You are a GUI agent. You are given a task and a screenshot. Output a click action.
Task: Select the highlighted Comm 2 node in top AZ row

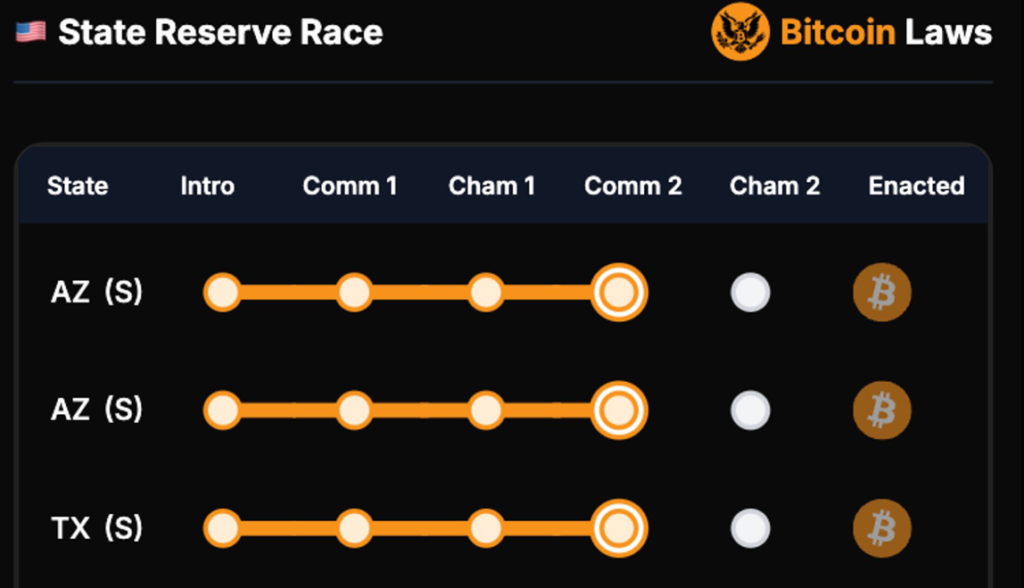point(618,292)
